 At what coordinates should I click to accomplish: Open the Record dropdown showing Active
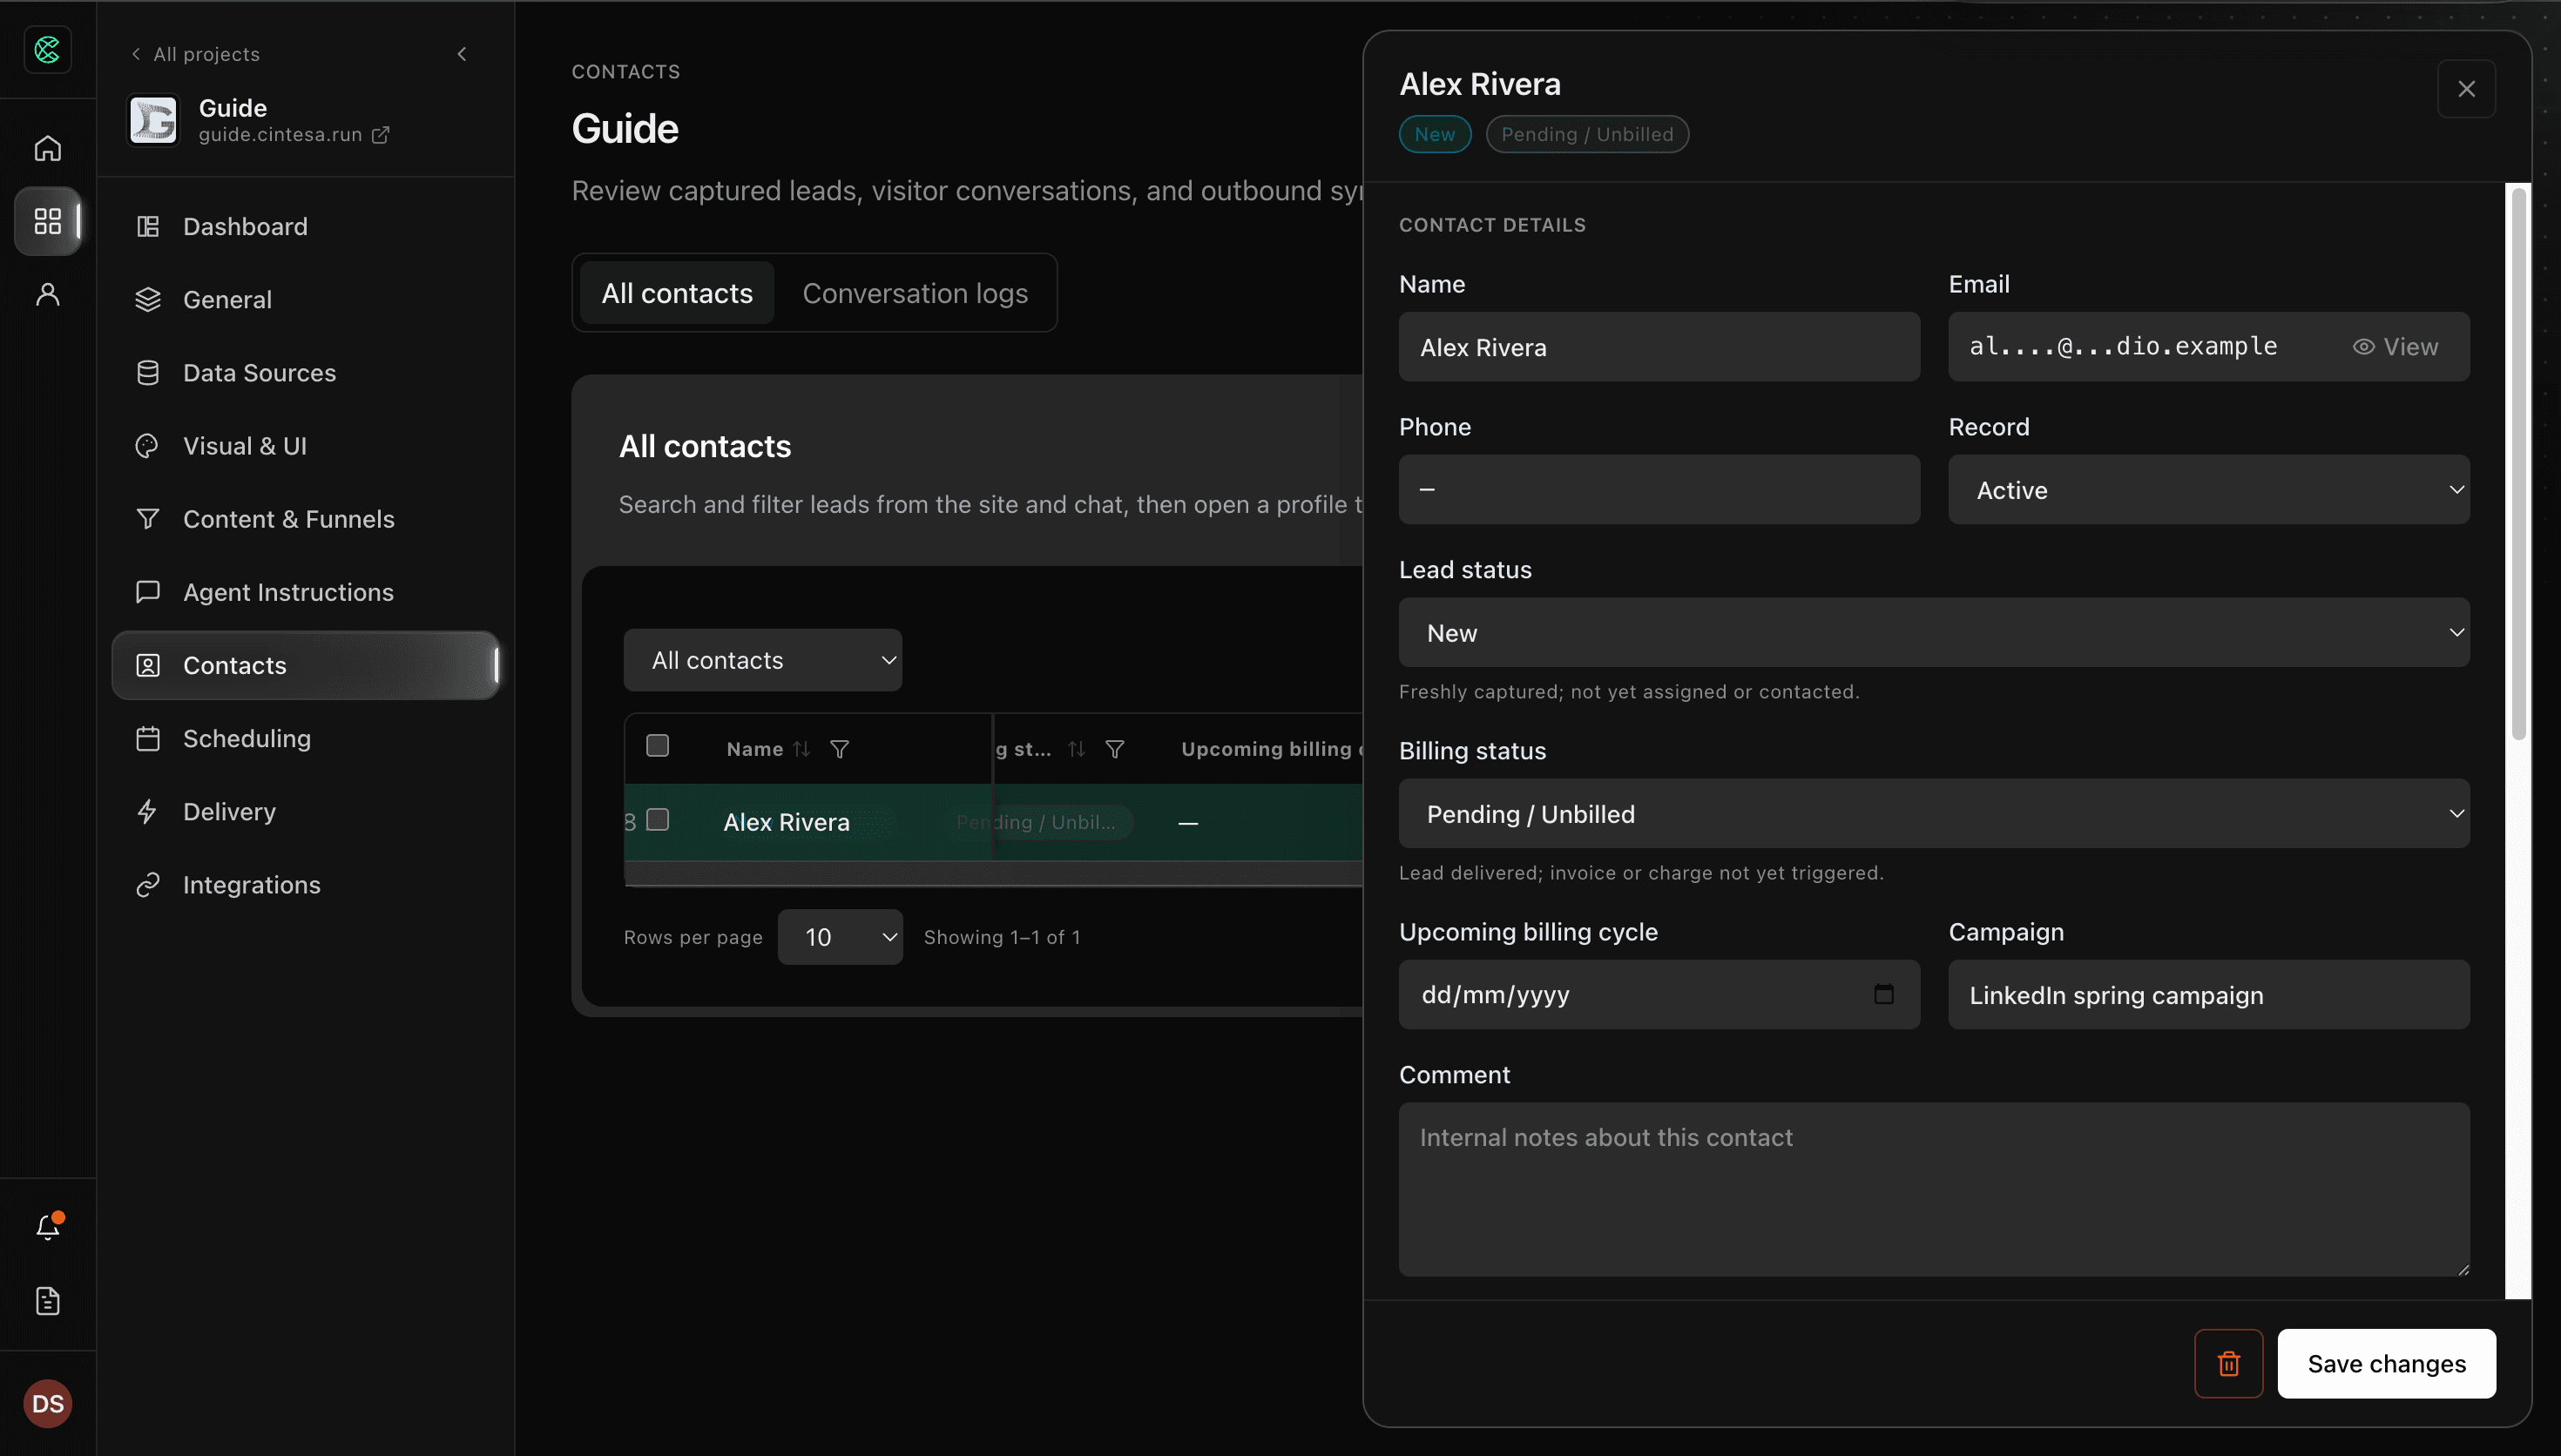coord(2208,490)
